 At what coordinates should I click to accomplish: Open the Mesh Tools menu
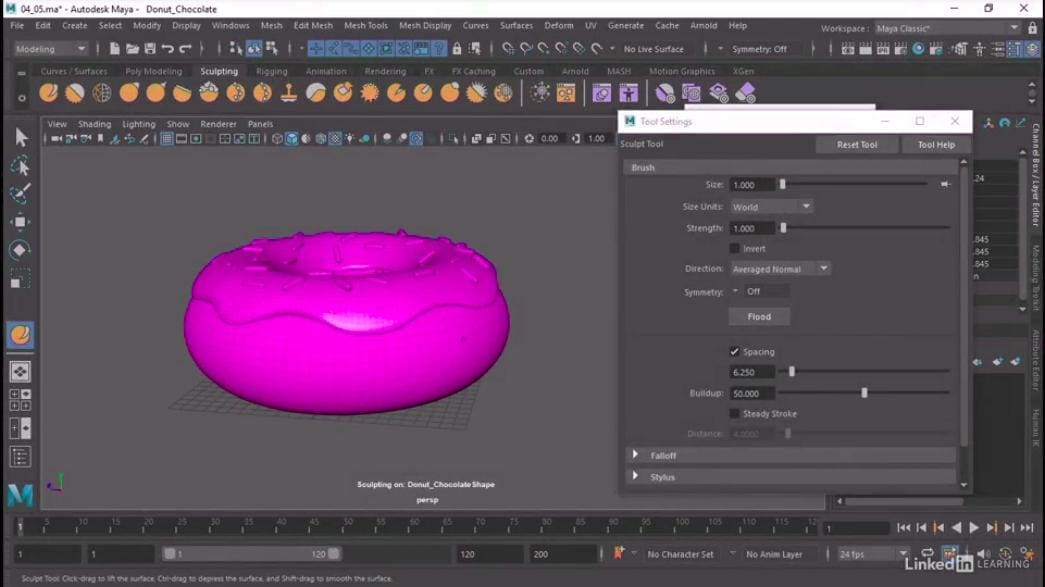365,25
